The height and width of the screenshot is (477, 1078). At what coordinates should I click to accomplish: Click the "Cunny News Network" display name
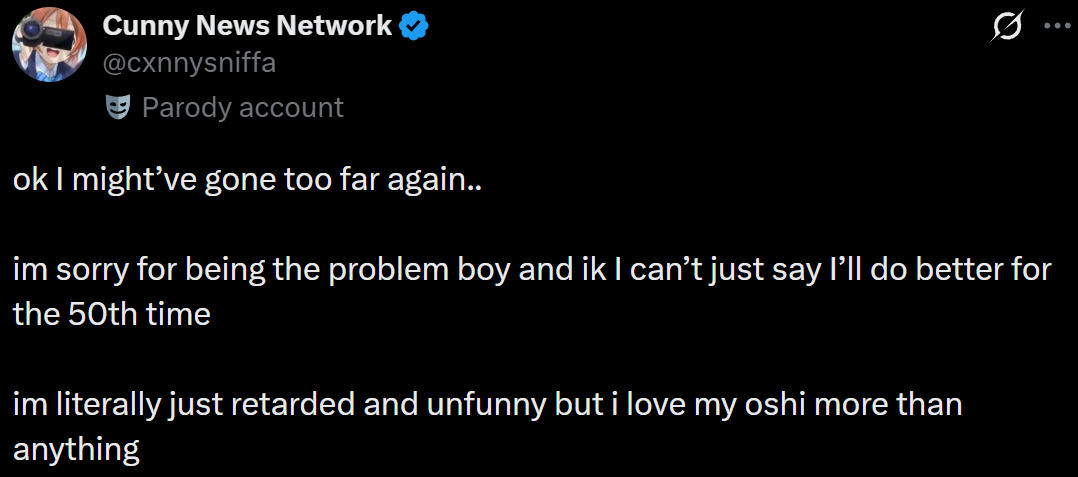[247, 26]
